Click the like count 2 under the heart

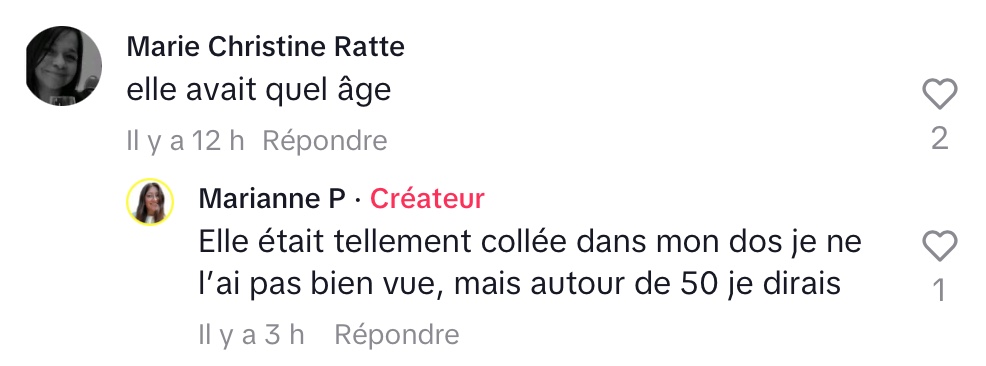point(939,138)
